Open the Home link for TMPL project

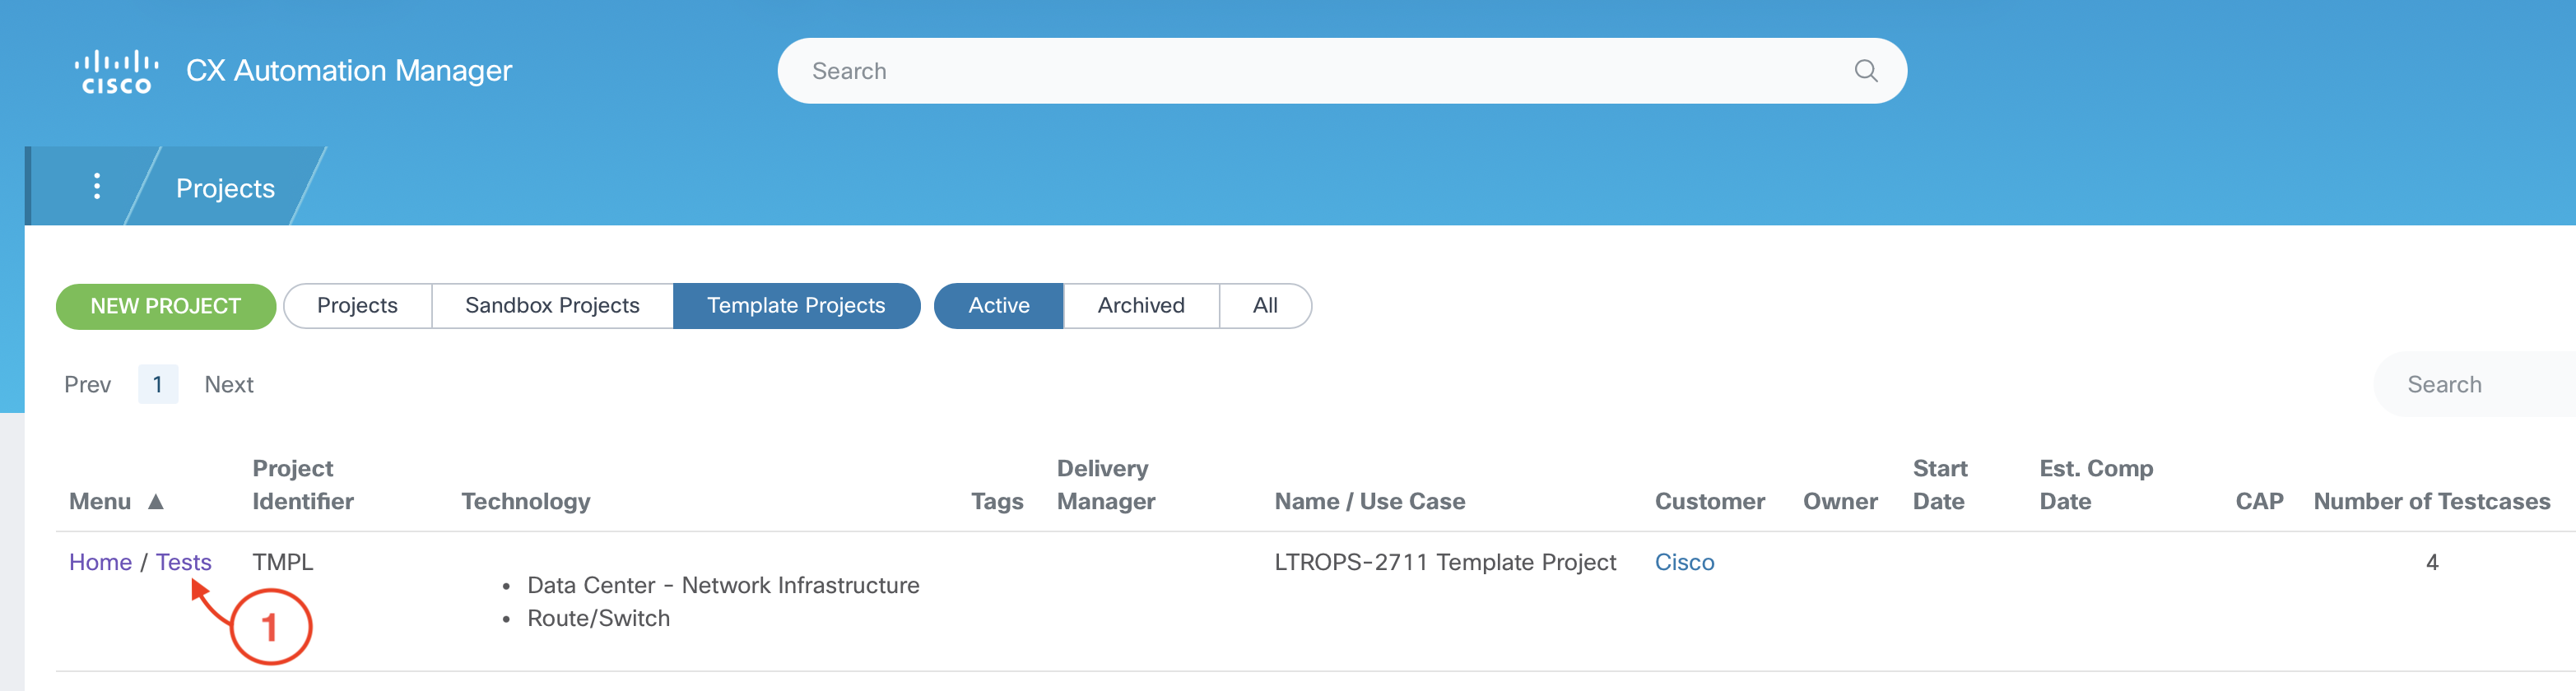[x=100, y=562]
